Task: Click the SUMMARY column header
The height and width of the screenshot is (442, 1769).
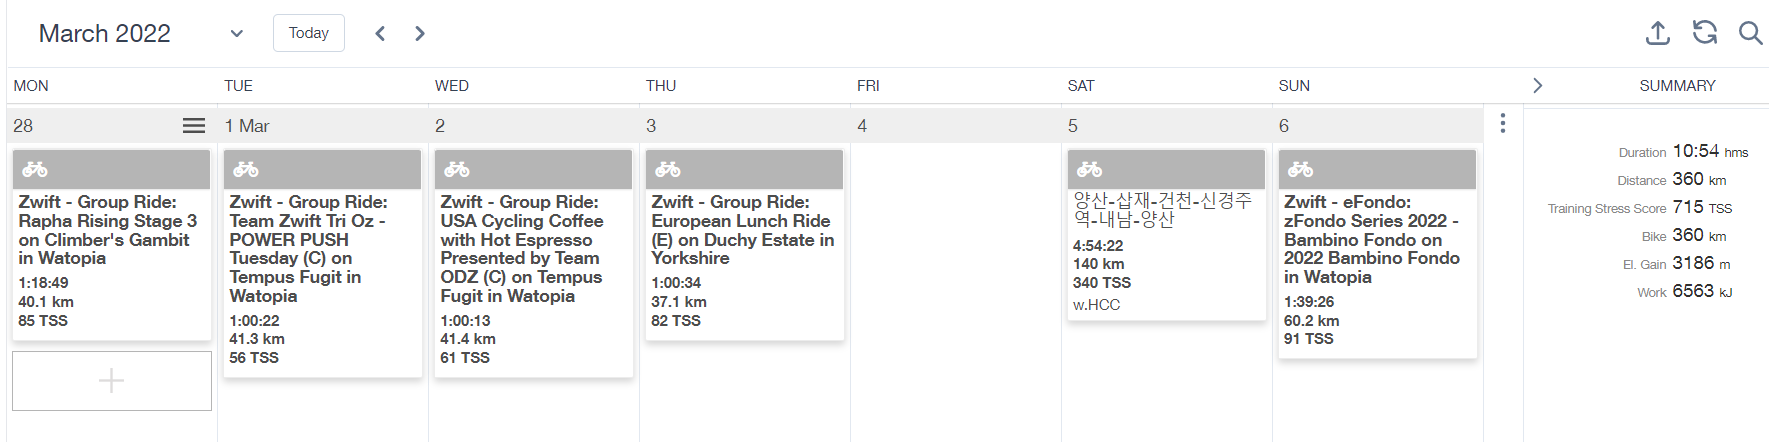Action: [1677, 86]
